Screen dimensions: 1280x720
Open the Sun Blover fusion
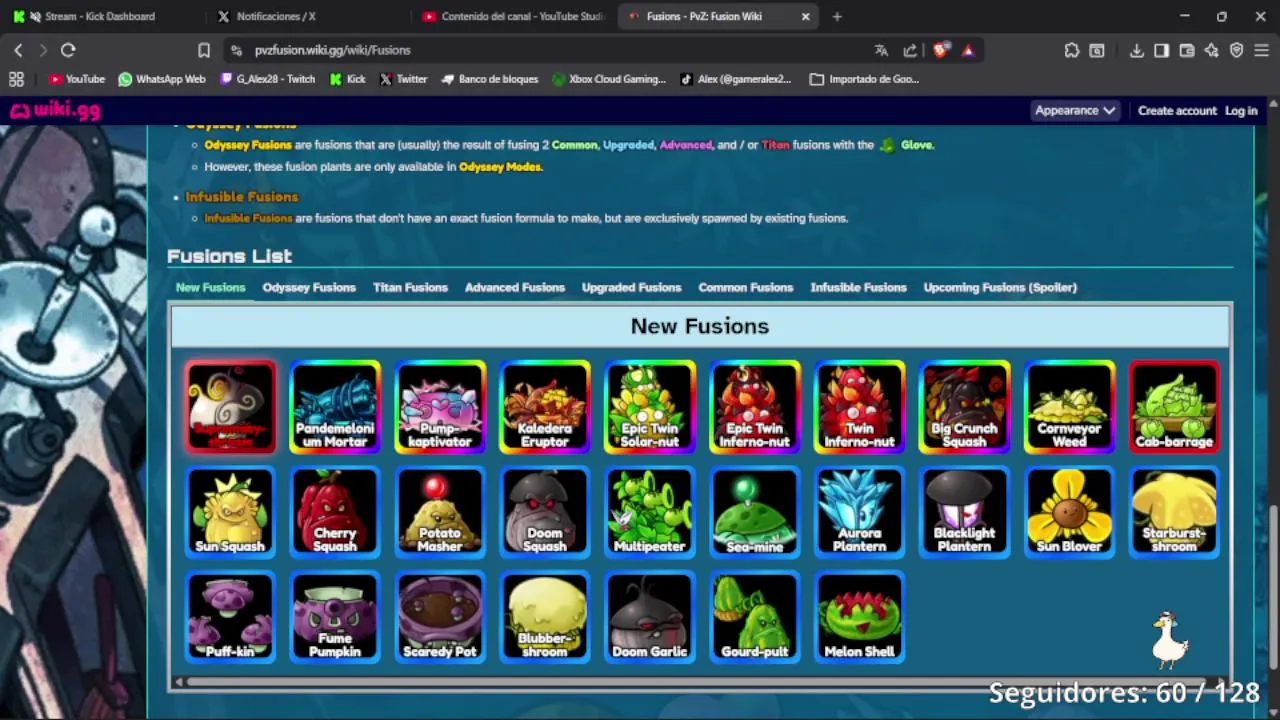pos(1069,512)
